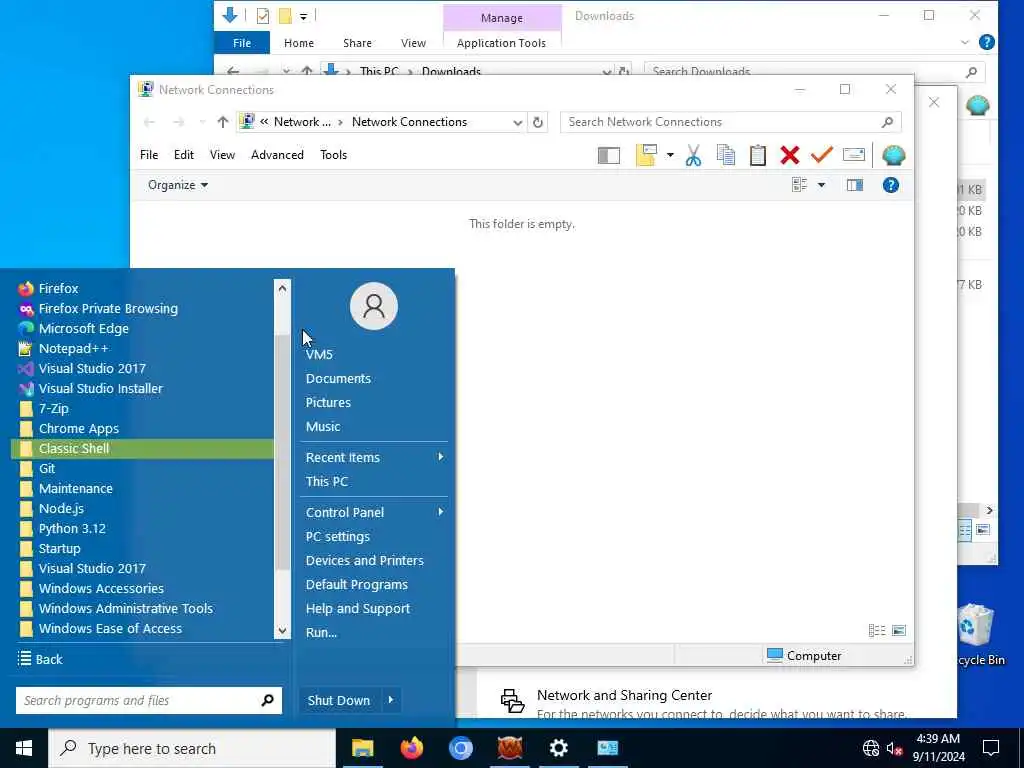Open the Advanced menu
Image resolution: width=1024 pixels, height=768 pixels.
[x=278, y=155]
